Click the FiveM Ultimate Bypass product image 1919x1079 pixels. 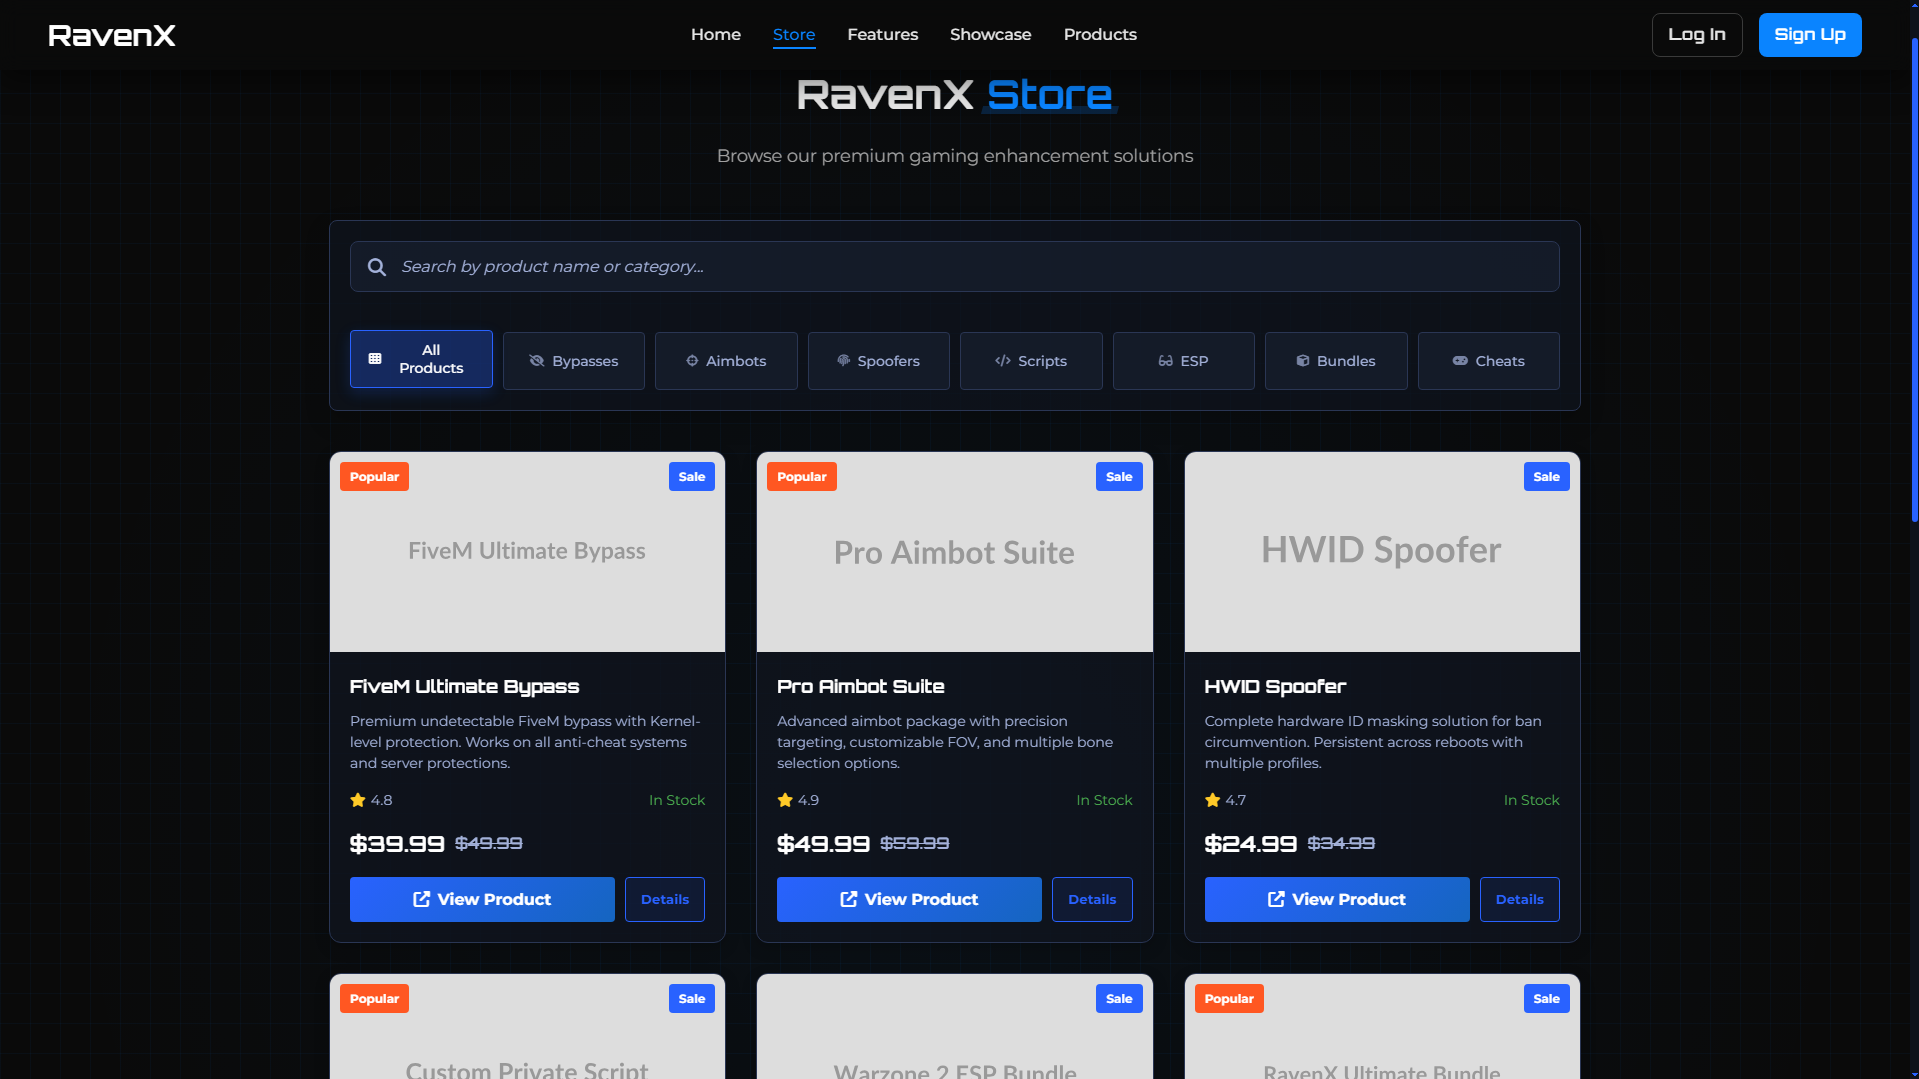click(x=527, y=552)
